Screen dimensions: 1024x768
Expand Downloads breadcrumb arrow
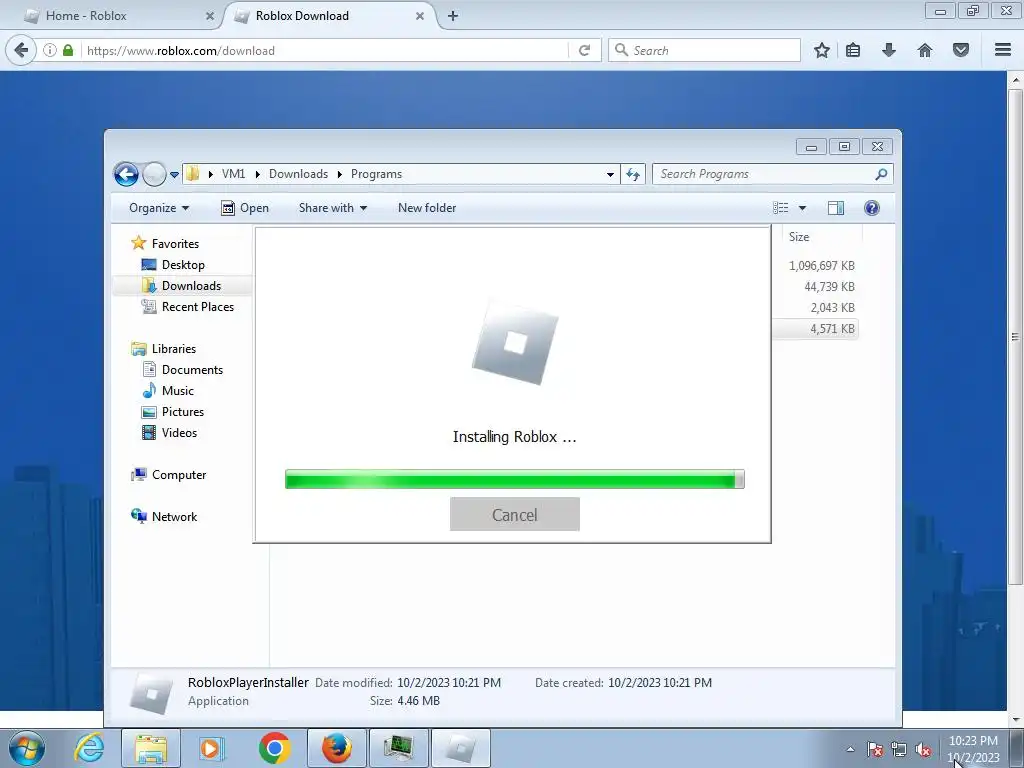340,174
